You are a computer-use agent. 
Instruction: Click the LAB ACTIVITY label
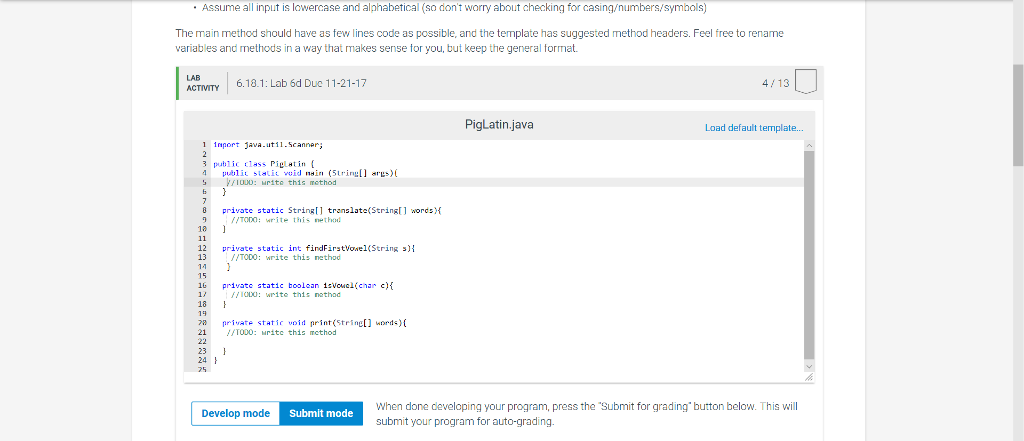tap(202, 83)
